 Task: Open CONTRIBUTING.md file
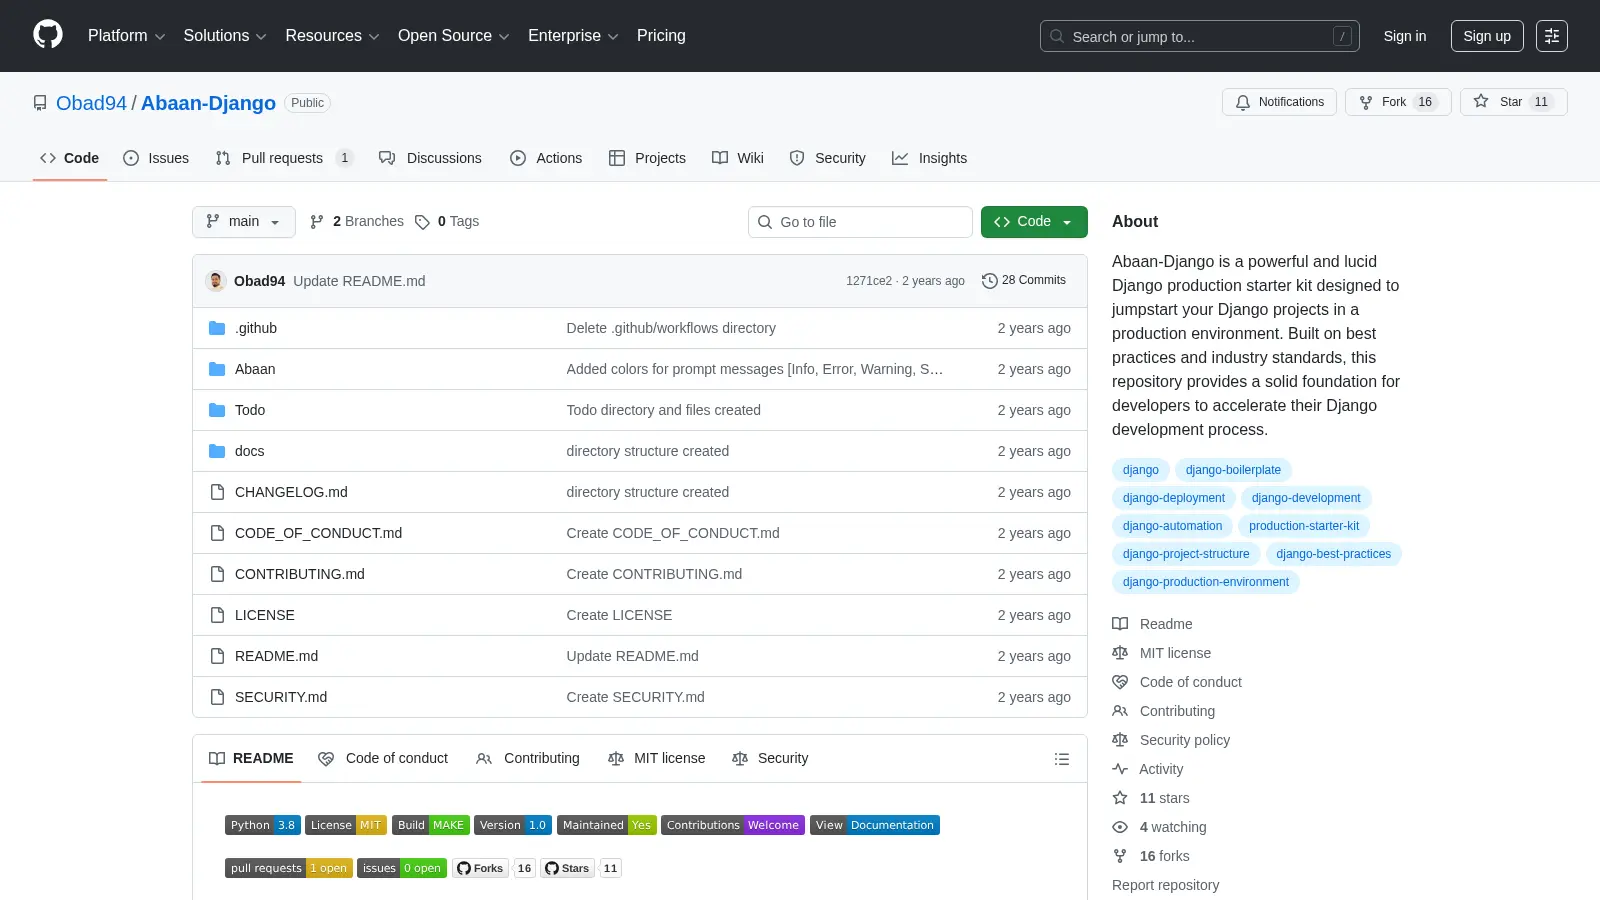(x=300, y=574)
